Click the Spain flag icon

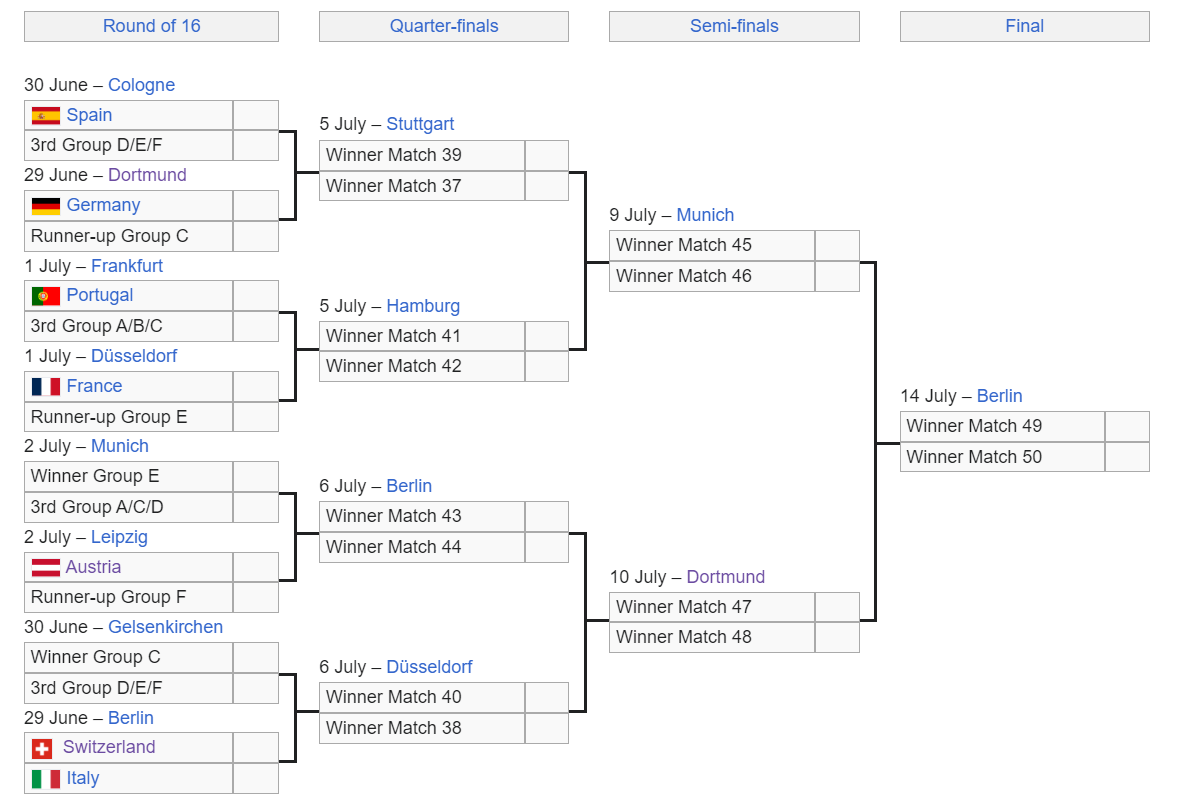pyautogui.click(x=46, y=116)
